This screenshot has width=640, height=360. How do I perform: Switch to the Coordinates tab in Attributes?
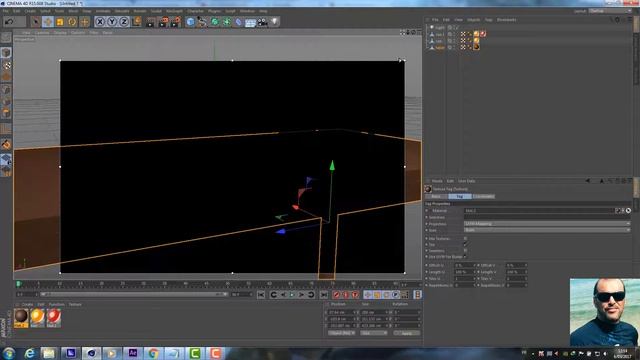pos(484,196)
